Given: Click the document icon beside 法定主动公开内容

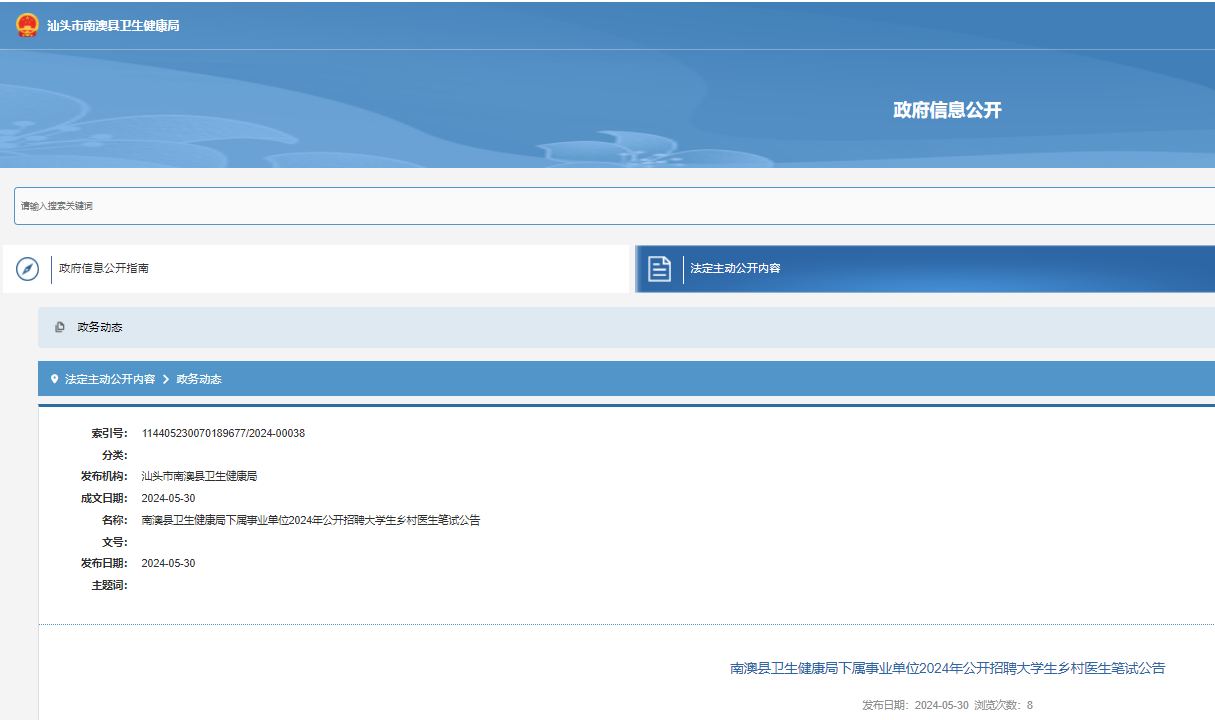Looking at the screenshot, I should [x=659, y=269].
